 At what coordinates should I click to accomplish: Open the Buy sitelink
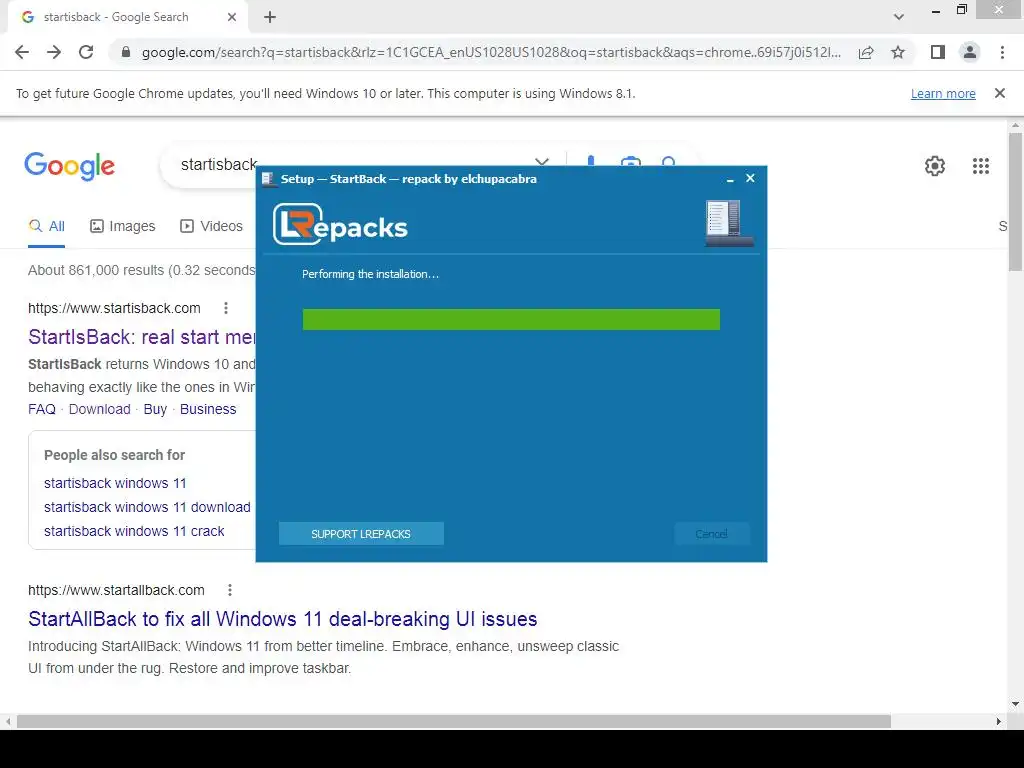click(155, 409)
